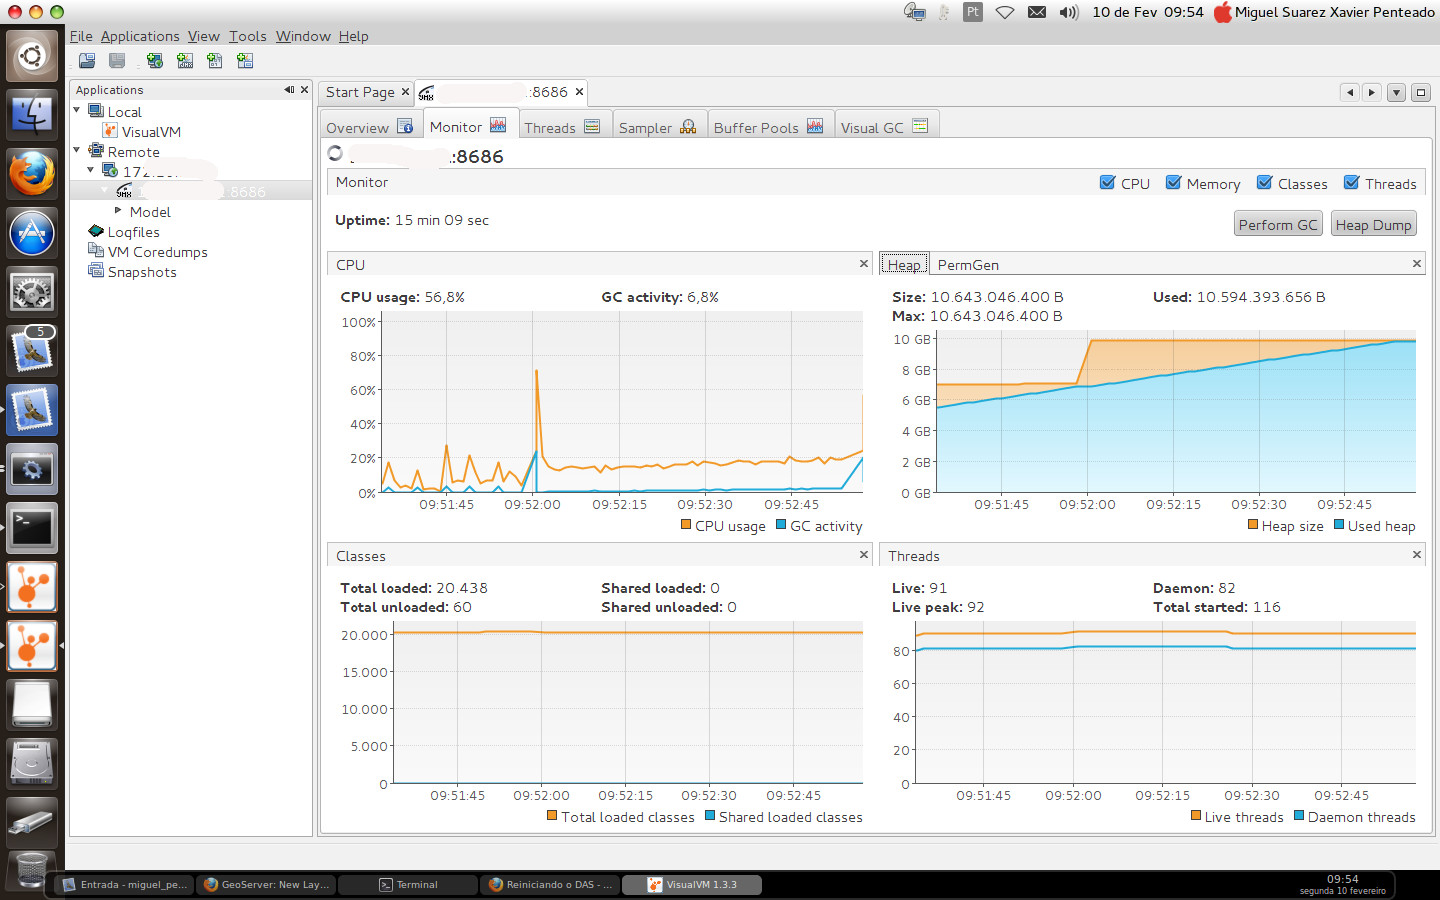Hide the CPU chart panel

(864, 264)
